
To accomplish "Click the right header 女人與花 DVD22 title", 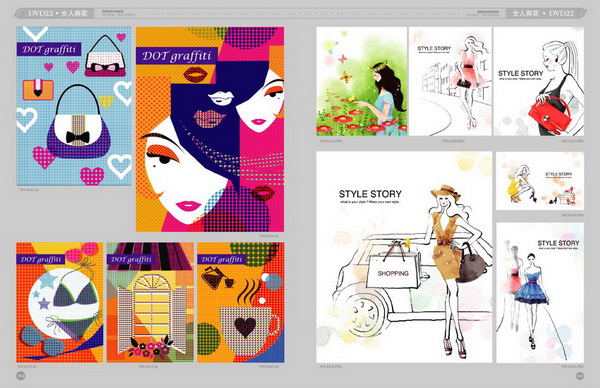I will point(543,13).
